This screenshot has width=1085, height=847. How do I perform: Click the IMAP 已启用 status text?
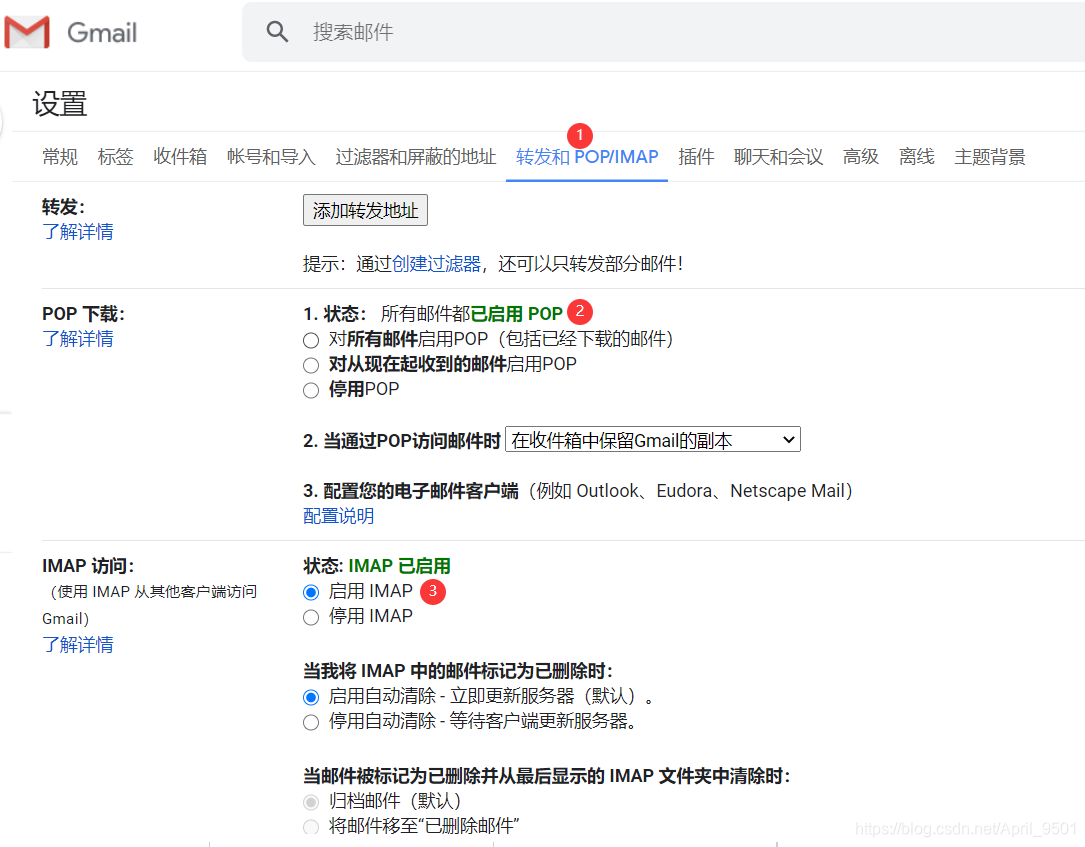tap(399, 566)
